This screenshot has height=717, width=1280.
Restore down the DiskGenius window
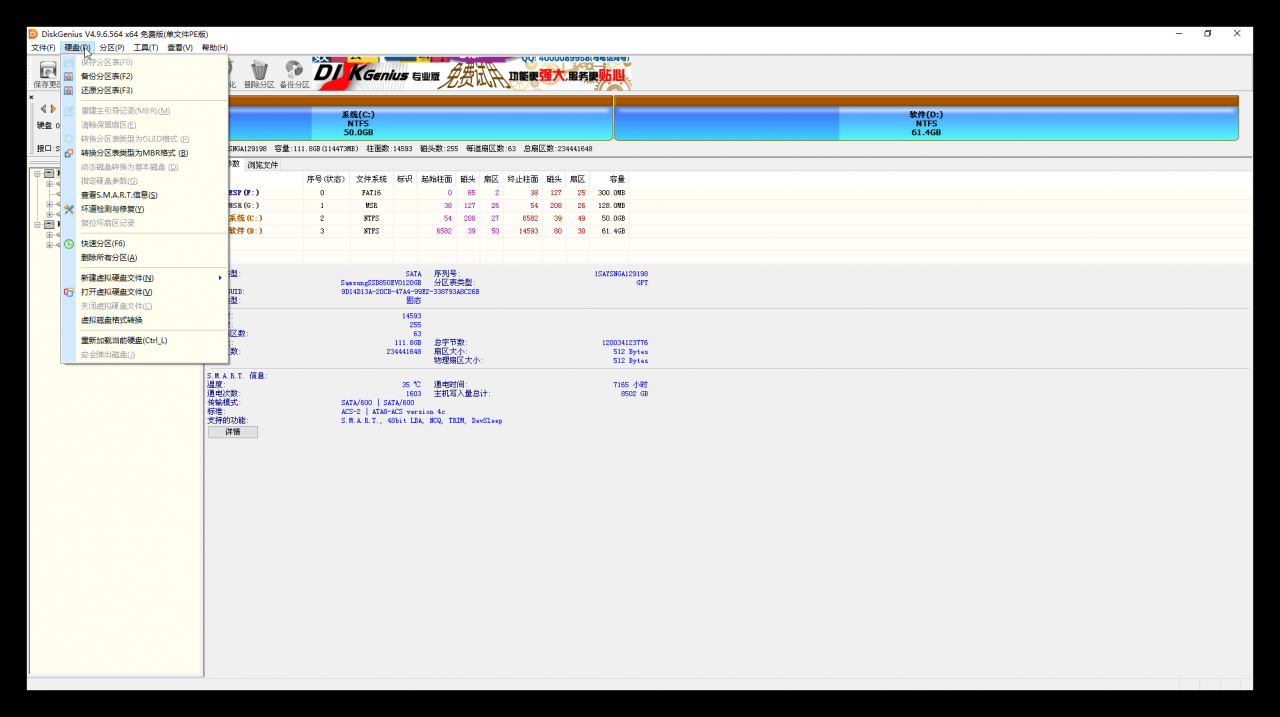[x=1207, y=33]
